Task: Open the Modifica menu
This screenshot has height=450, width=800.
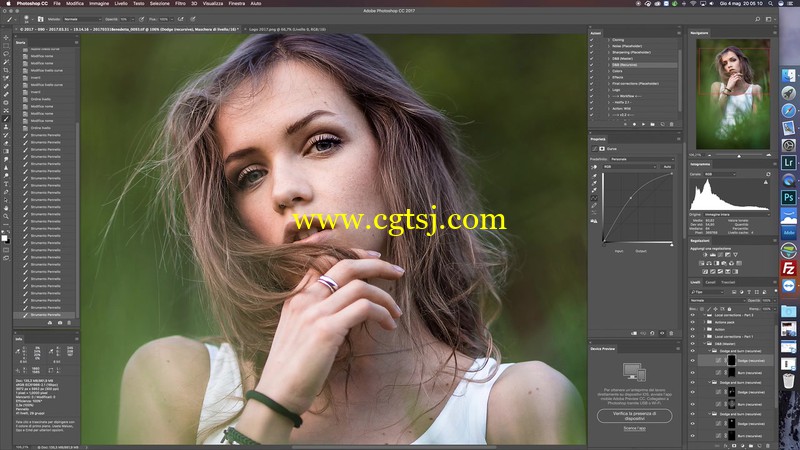Action: point(74,3)
